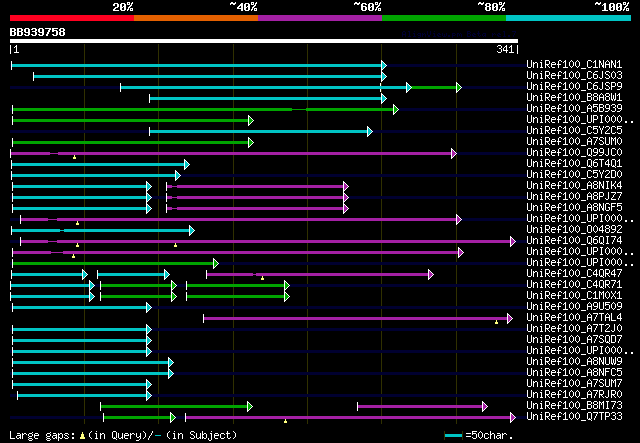
Task: Open the UniRef100_C6JSP9 hit label
Action: pos(574,86)
